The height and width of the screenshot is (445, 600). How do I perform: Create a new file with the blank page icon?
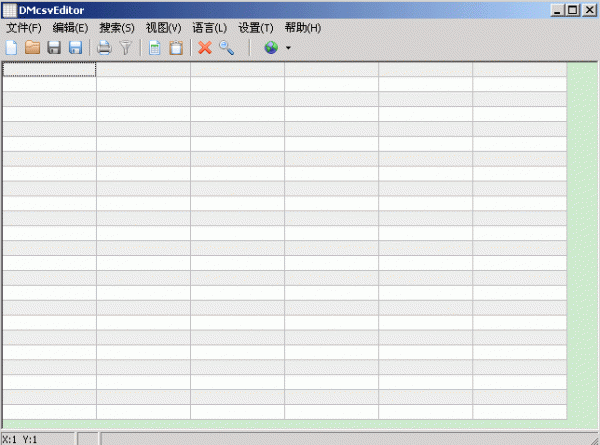point(11,48)
